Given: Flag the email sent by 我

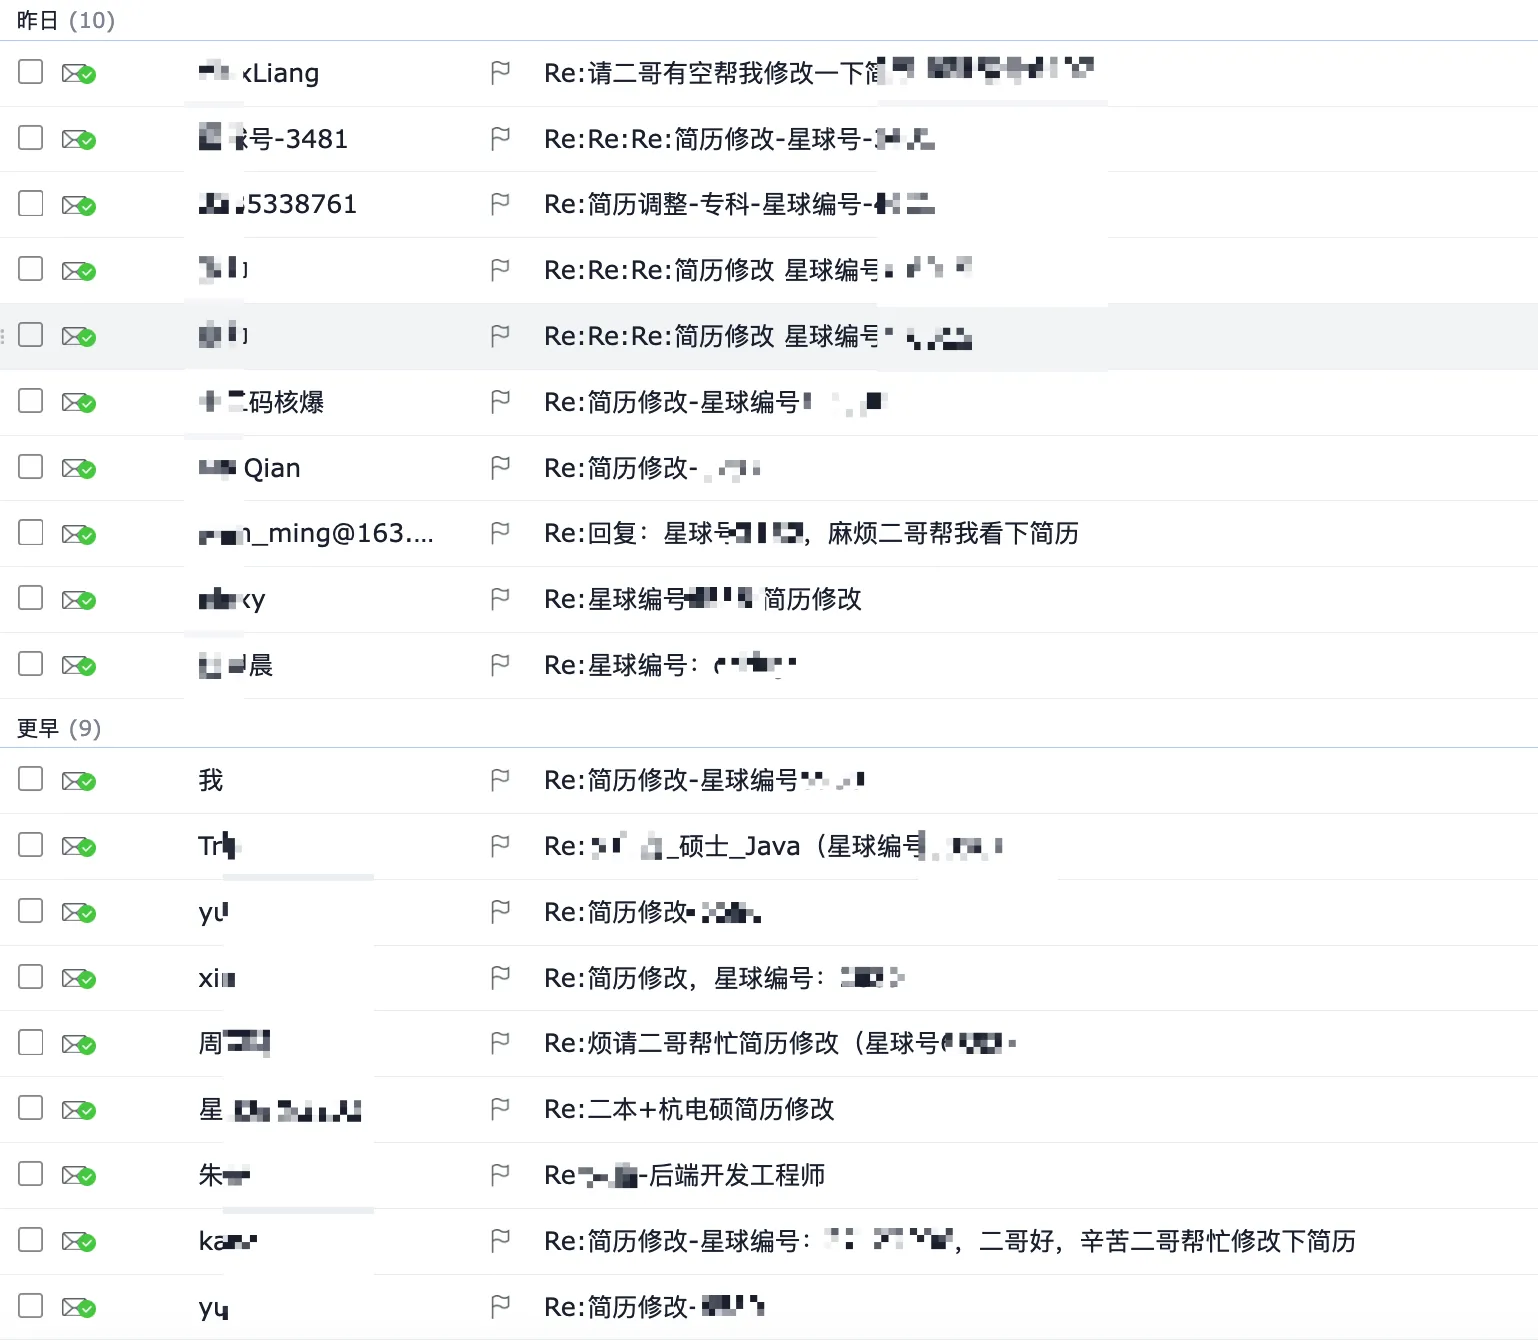Looking at the screenshot, I should (501, 780).
